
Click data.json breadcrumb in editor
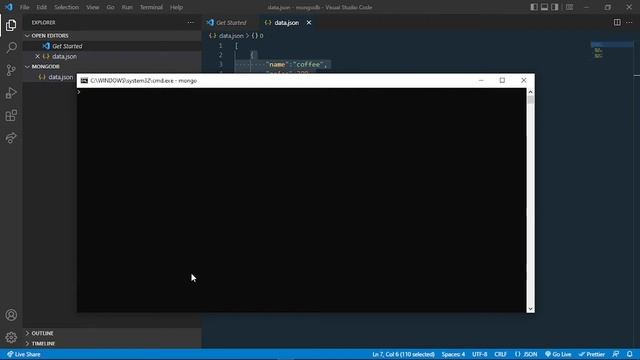coord(231,36)
